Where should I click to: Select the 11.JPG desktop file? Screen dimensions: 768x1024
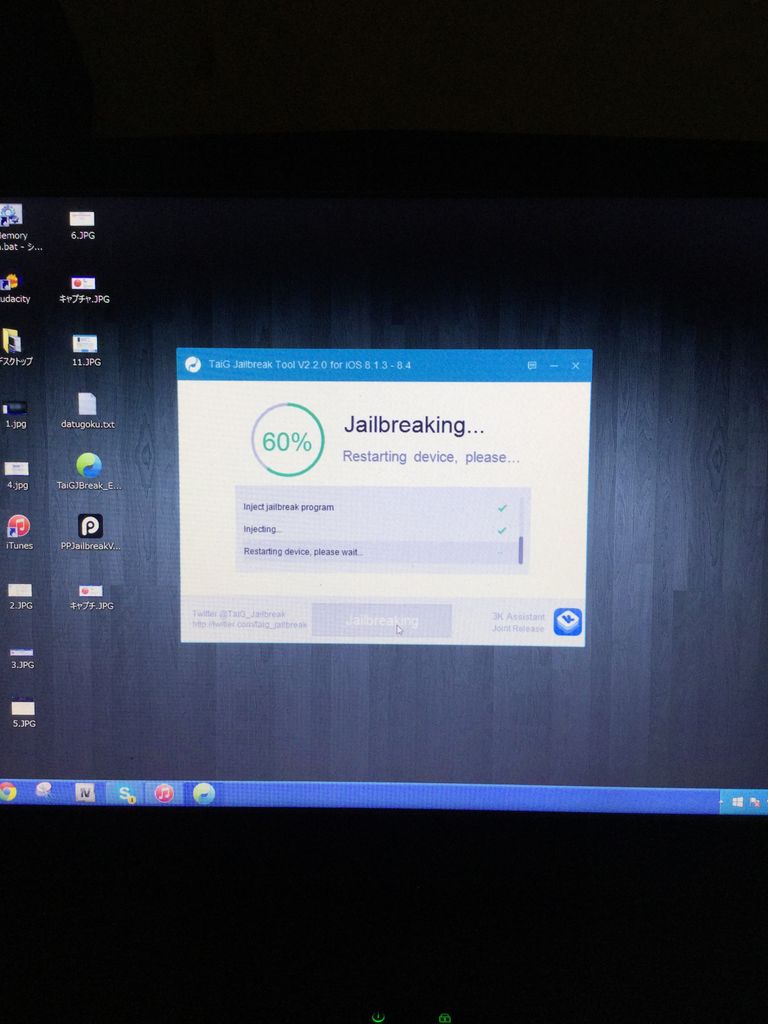coord(86,350)
